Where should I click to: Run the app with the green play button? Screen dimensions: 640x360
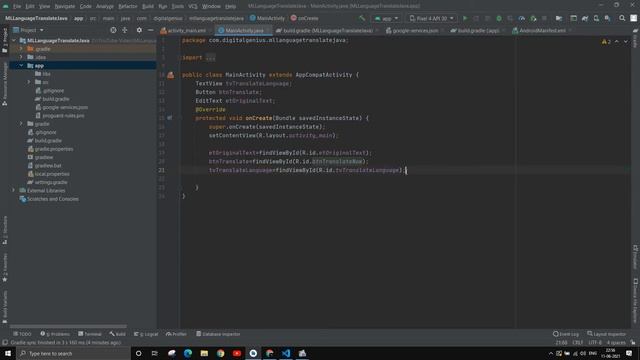(464, 18)
